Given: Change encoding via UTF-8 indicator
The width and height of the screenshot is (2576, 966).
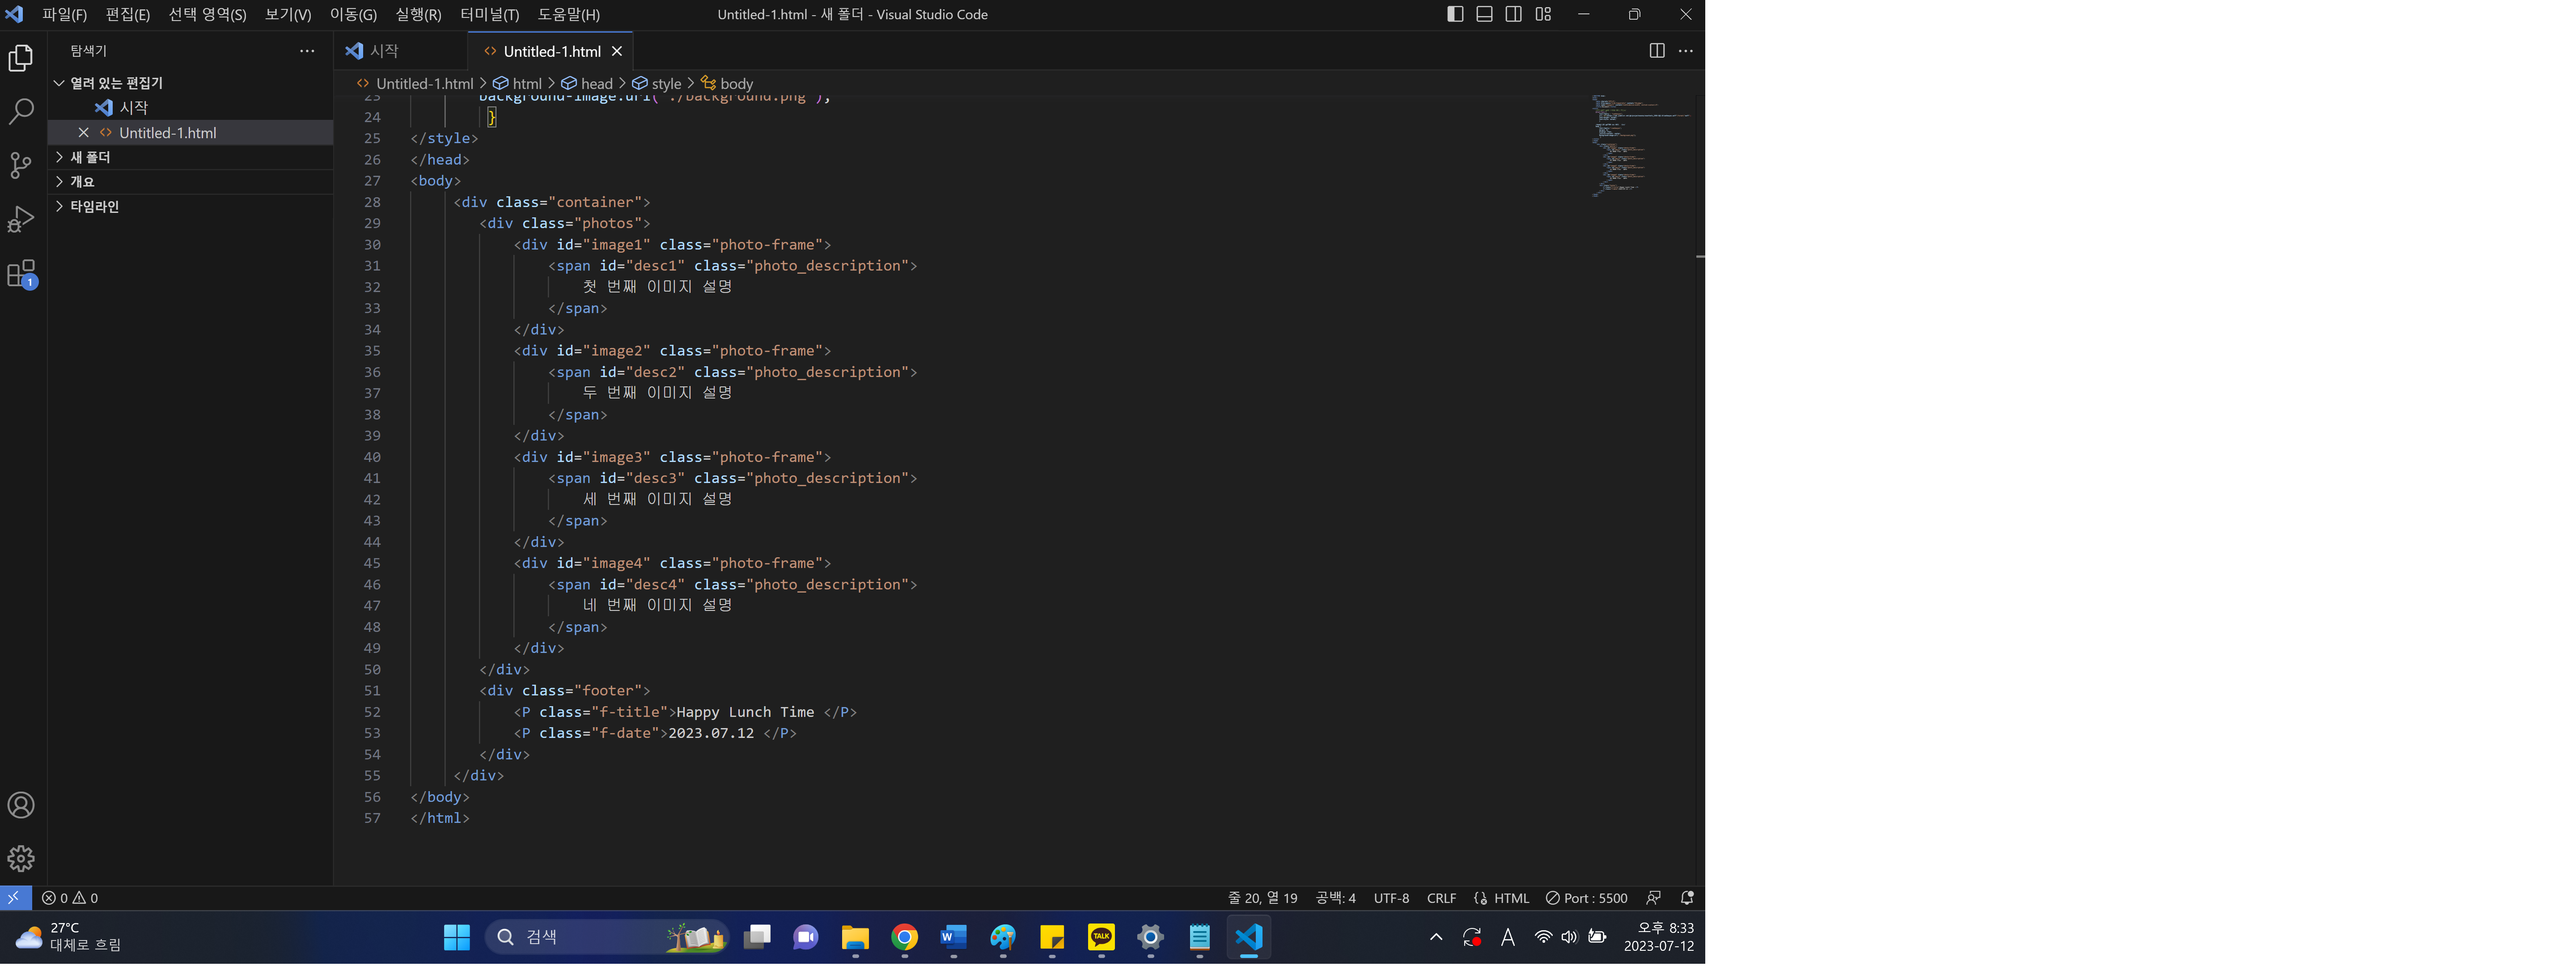Looking at the screenshot, I should [x=1391, y=898].
